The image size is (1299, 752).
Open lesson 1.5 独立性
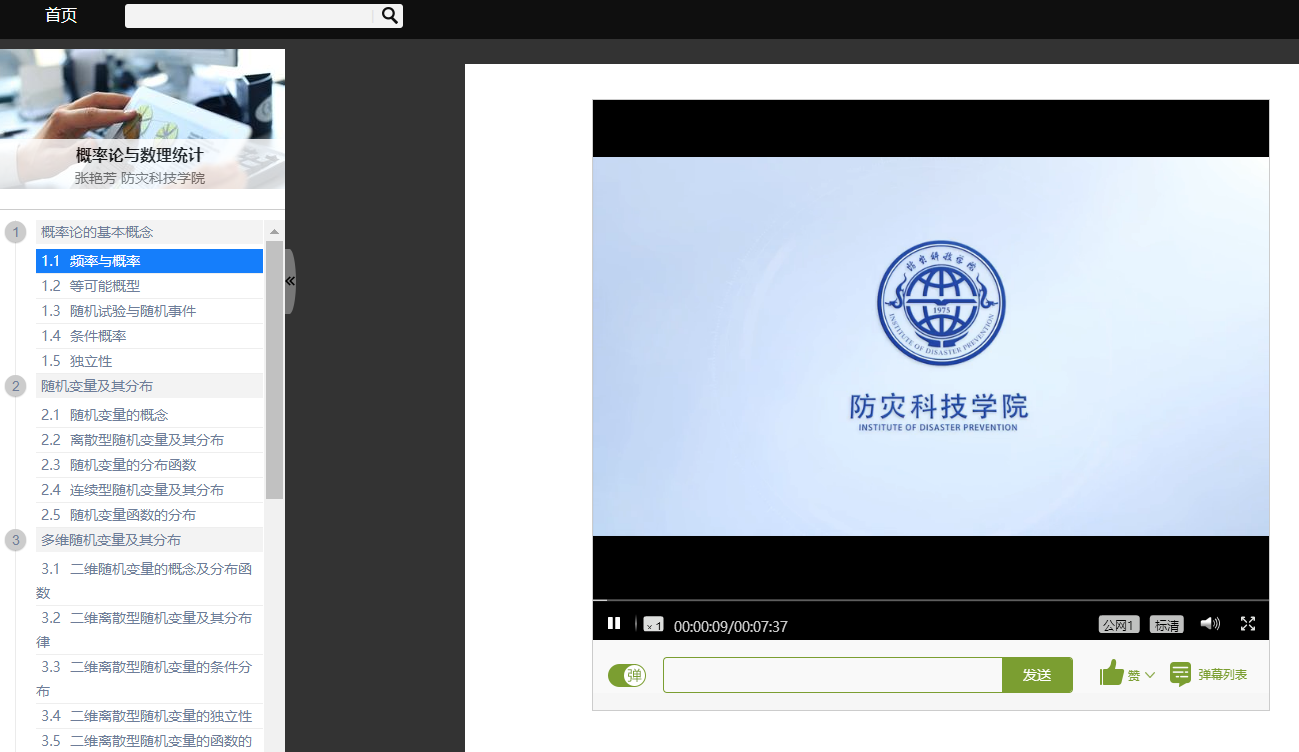click(x=149, y=361)
